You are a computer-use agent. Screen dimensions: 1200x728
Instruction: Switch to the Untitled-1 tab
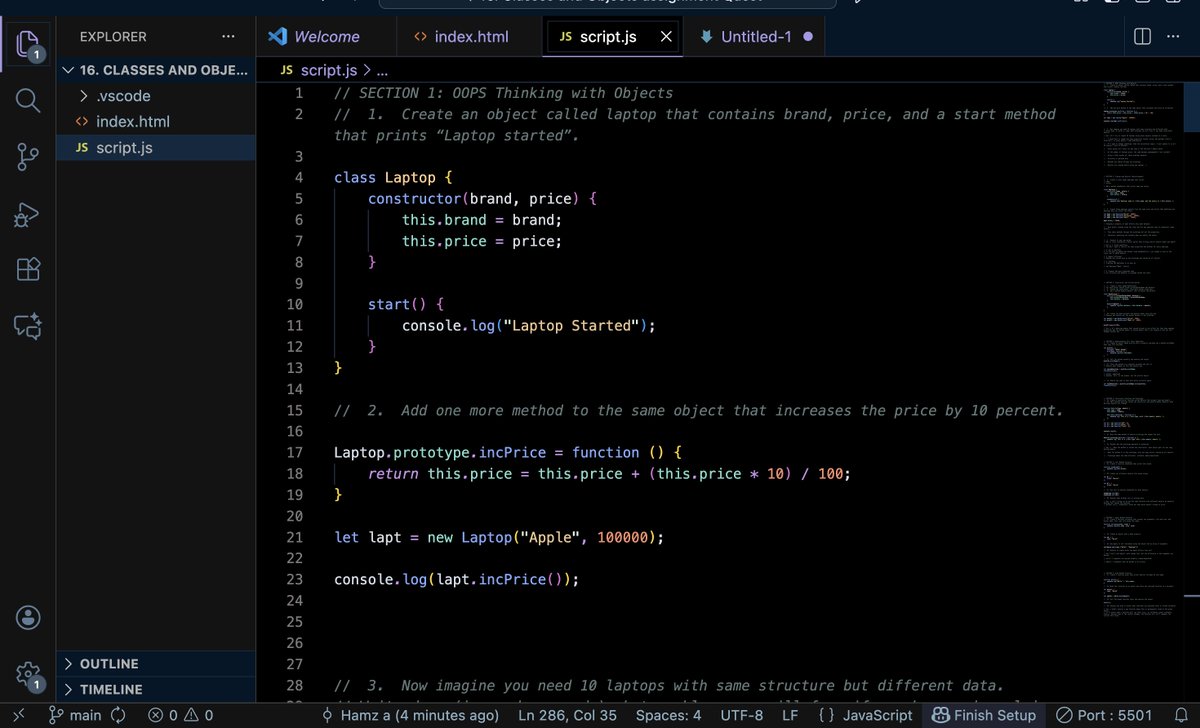tap(757, 37)
